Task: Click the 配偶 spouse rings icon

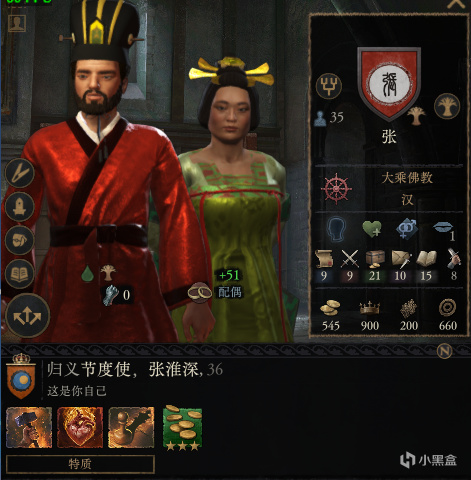Action: [x=199, y=292]
